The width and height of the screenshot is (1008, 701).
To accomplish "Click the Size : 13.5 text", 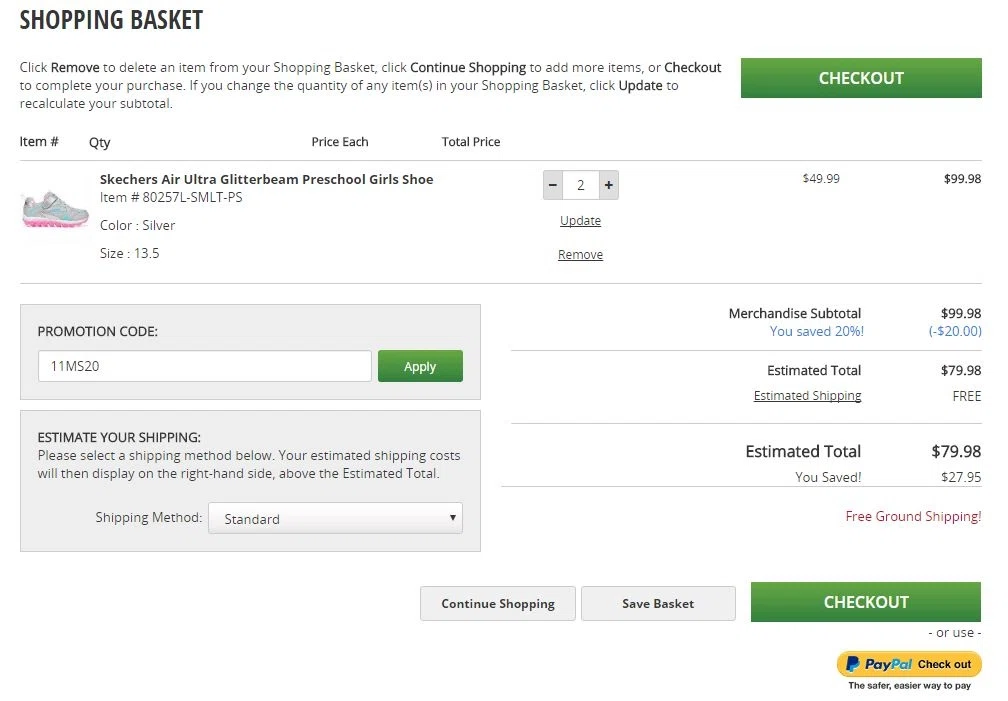I will (129, 253).
